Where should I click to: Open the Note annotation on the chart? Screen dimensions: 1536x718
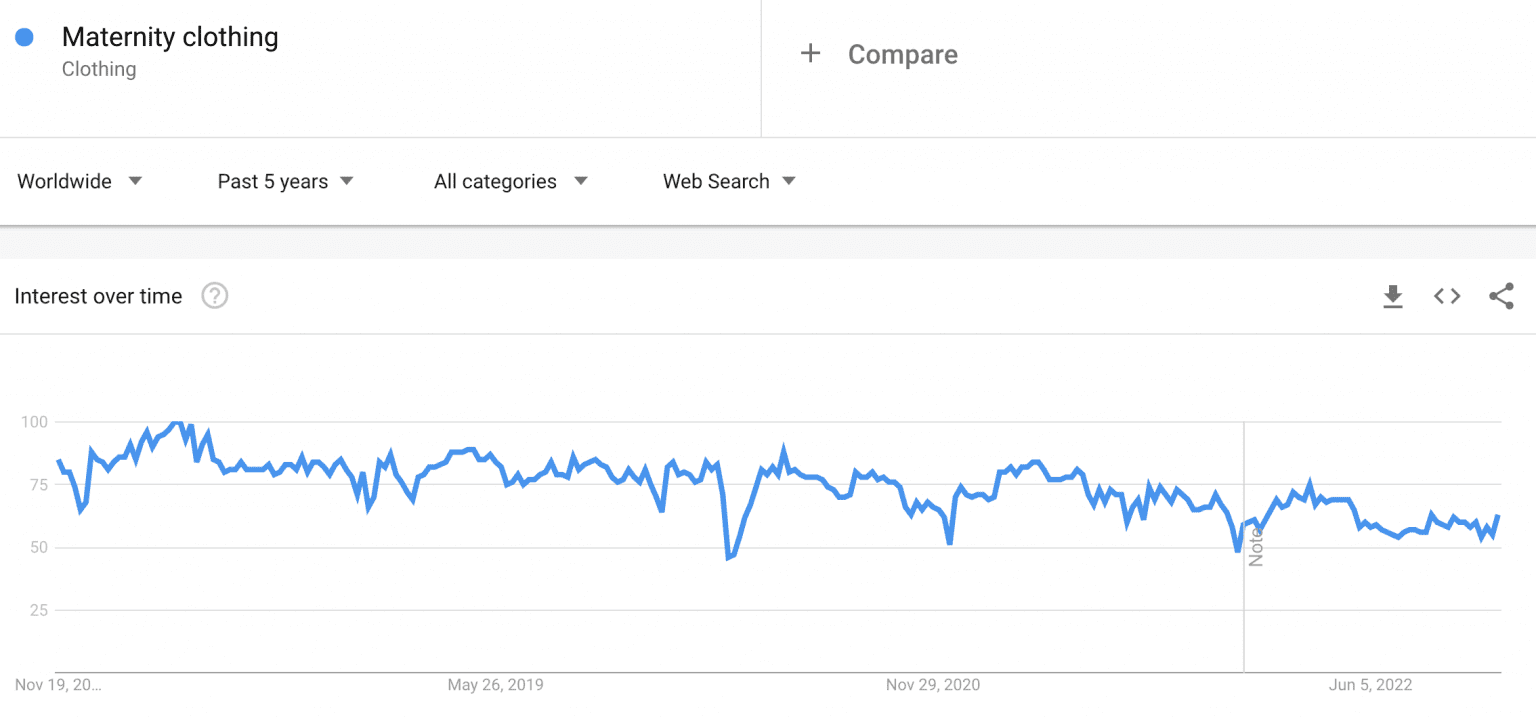[x=1256, y=545]
